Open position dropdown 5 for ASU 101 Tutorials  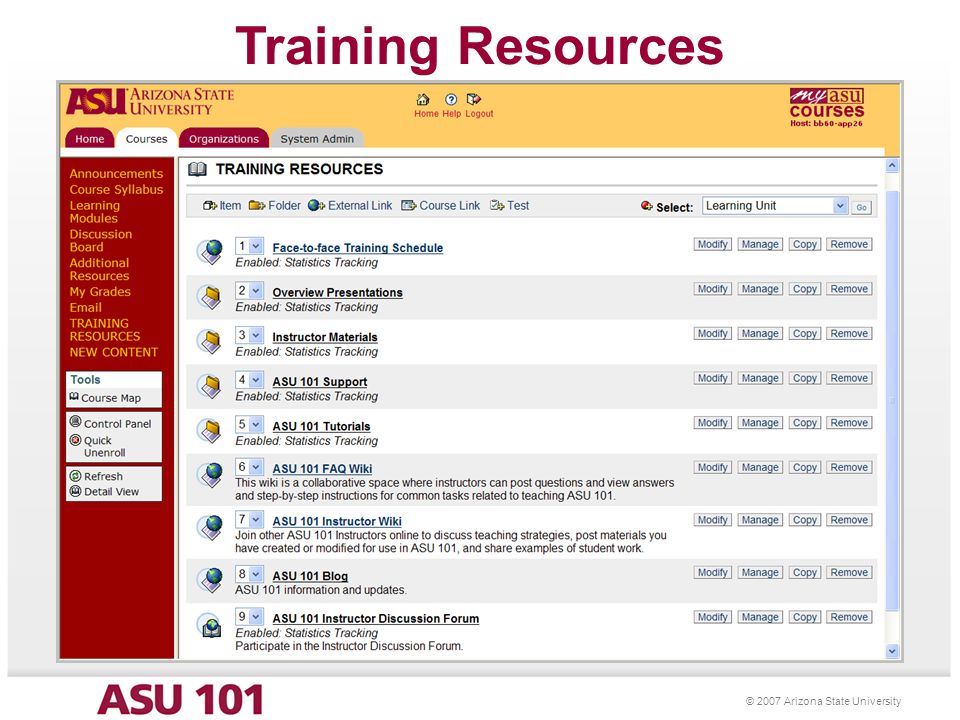[249, 425]
